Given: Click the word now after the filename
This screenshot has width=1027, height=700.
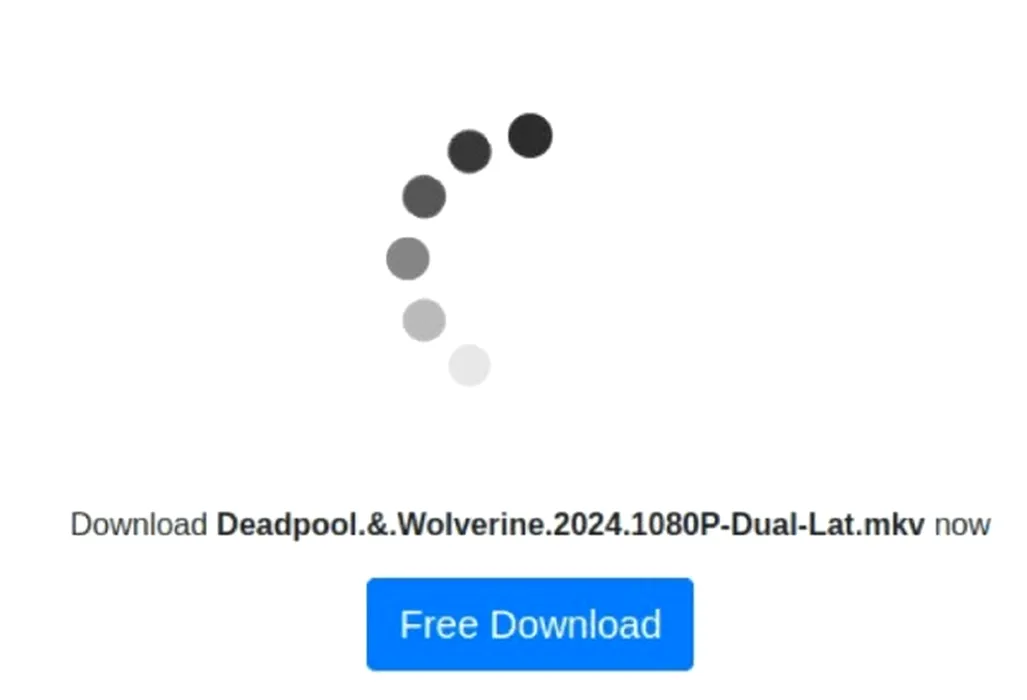Looking at the screenshot, I should pyautogui.click(x=962, y=526).
